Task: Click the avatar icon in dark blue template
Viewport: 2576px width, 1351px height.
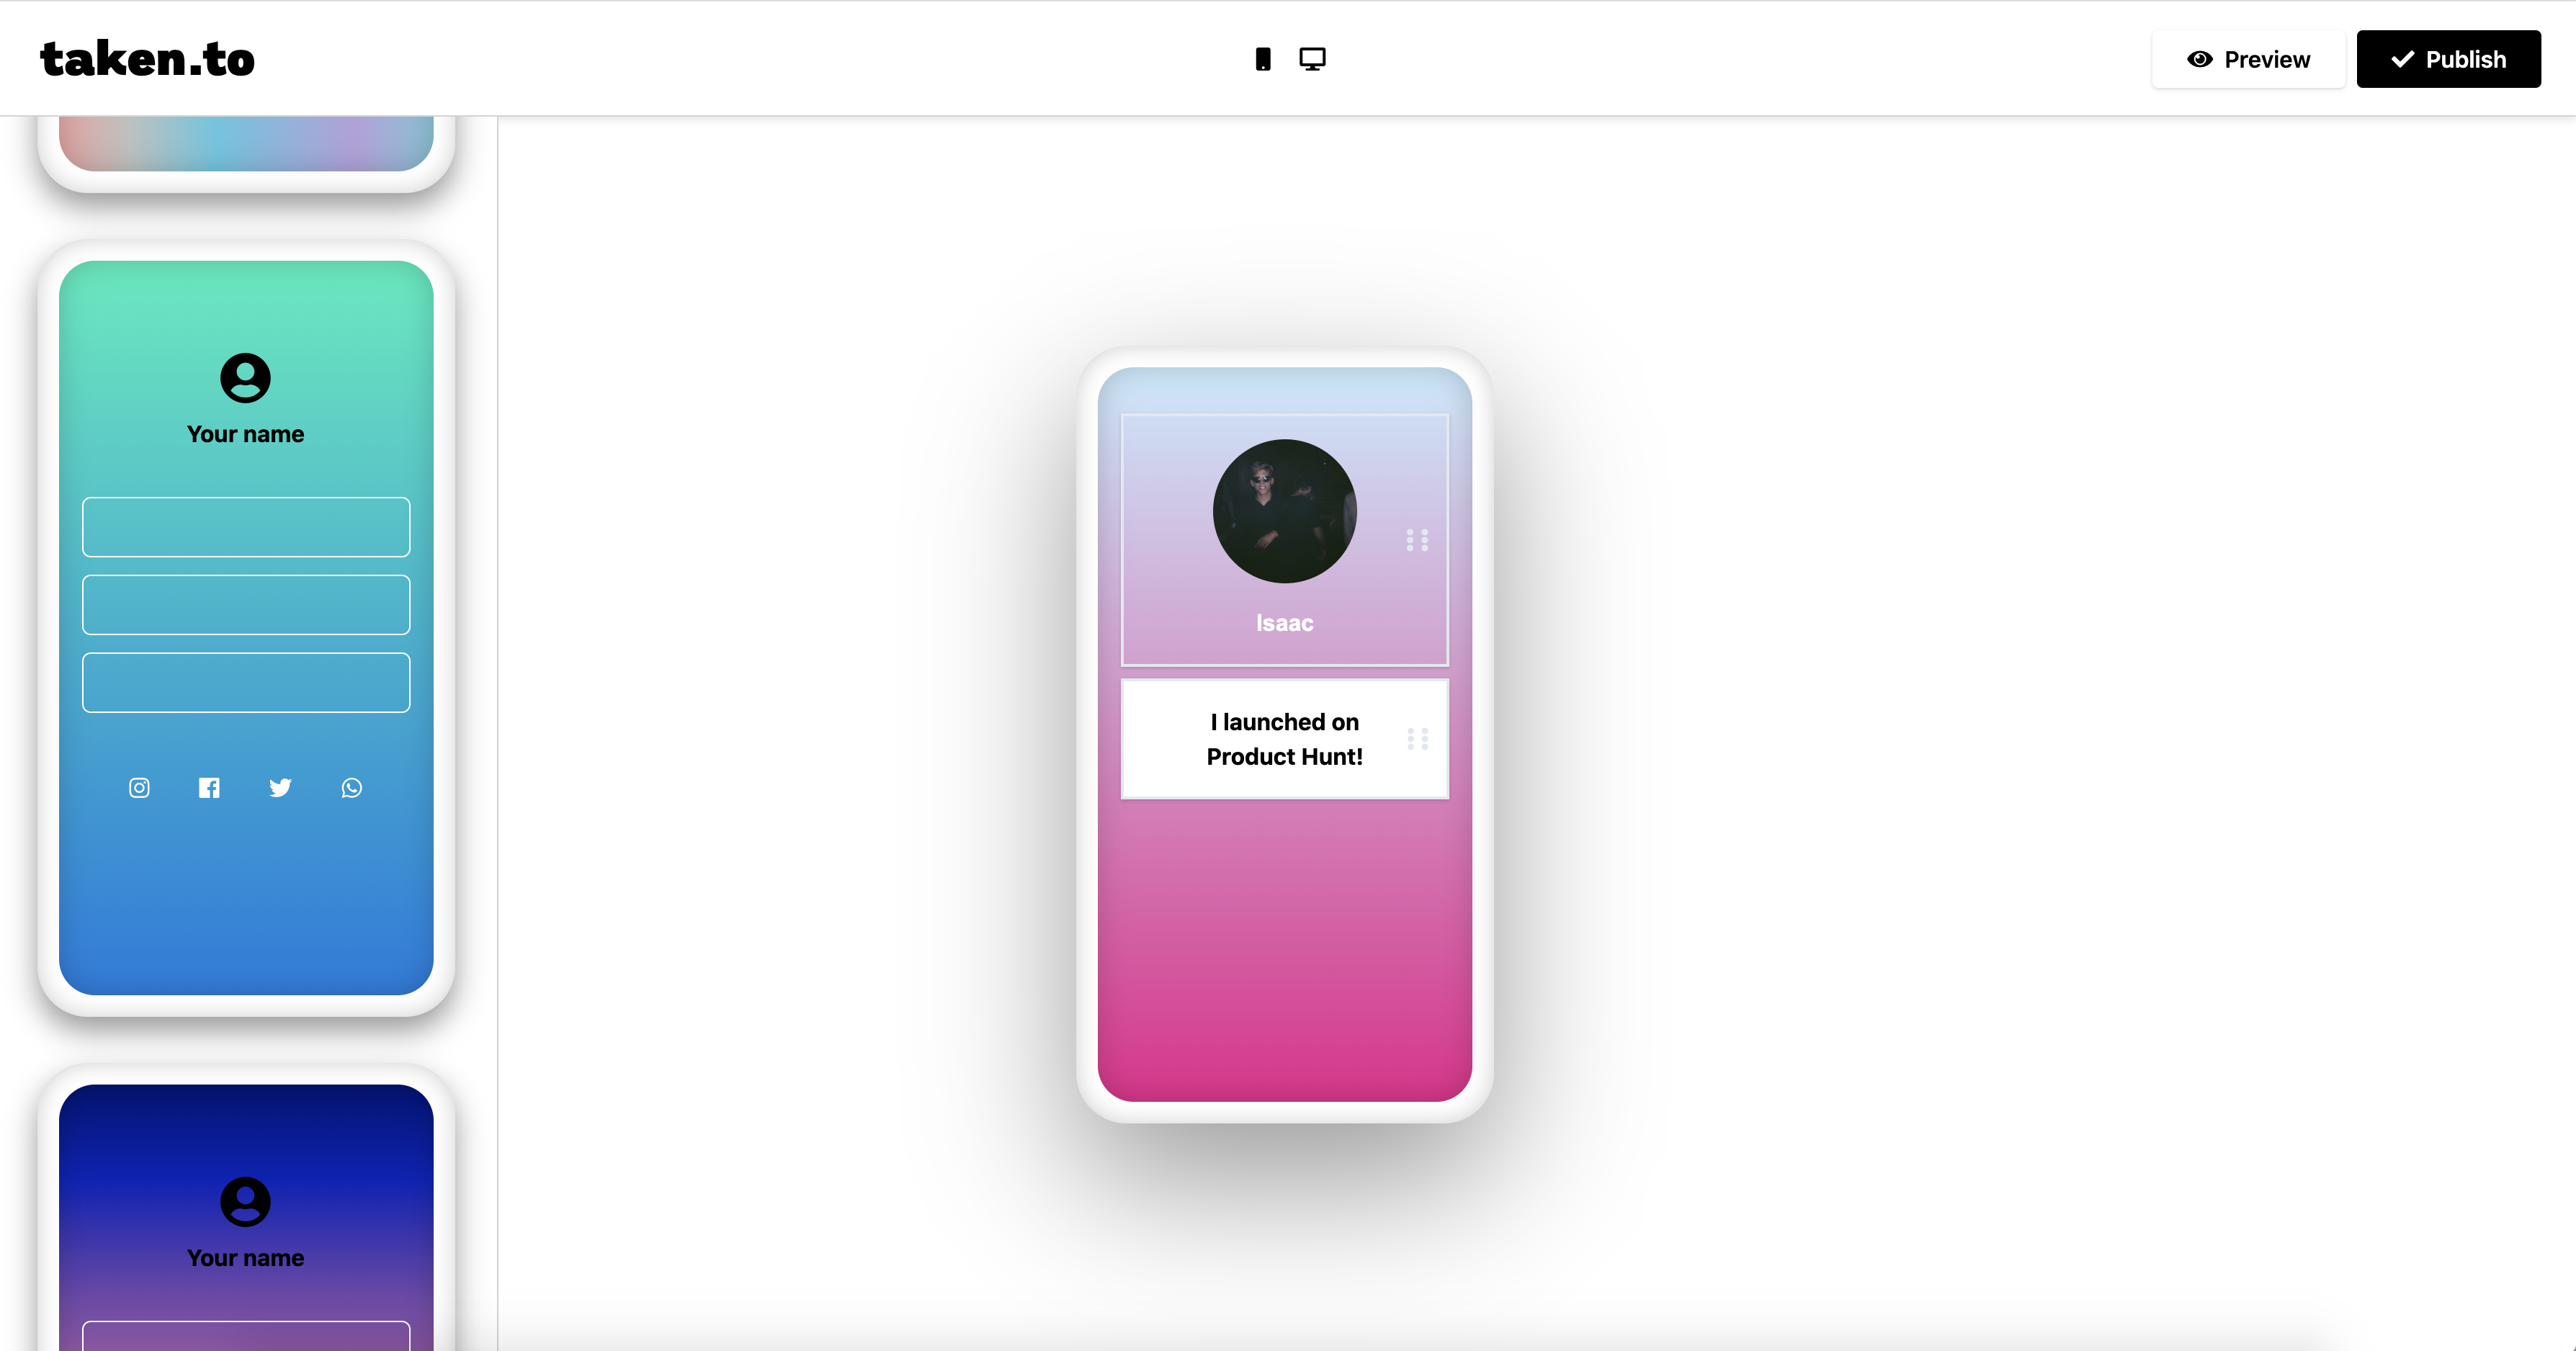Action: [x=245, y=1202]
